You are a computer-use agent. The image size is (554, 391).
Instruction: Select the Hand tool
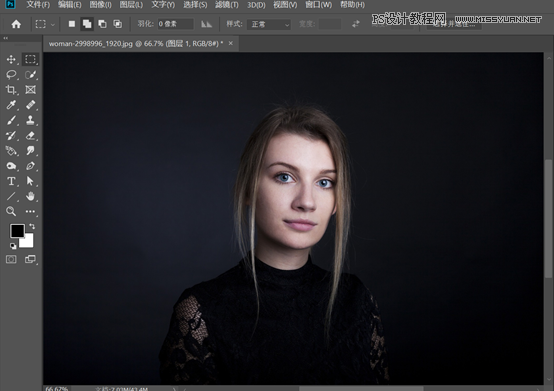pyautogui.click(x=30, y=196)
